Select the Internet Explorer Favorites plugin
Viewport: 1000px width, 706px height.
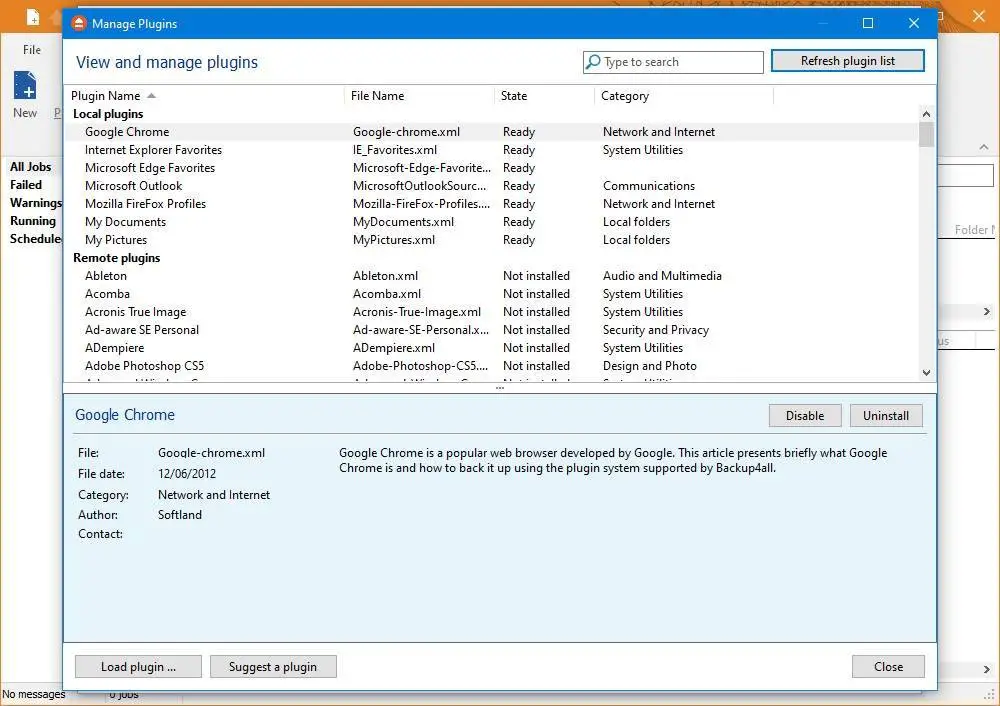[x=492, y=150]
